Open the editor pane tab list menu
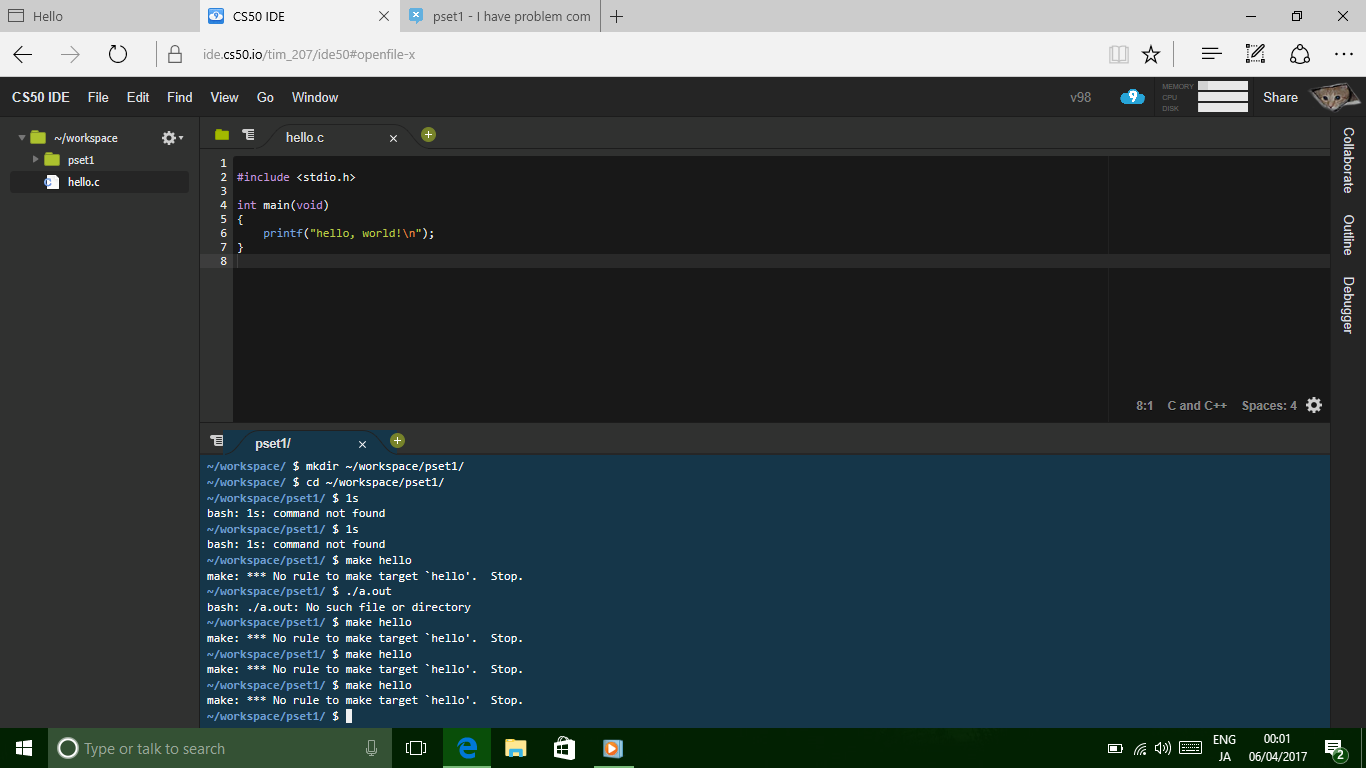The height and width of the screenshot is (768, 1366). [x=248, y=135]
